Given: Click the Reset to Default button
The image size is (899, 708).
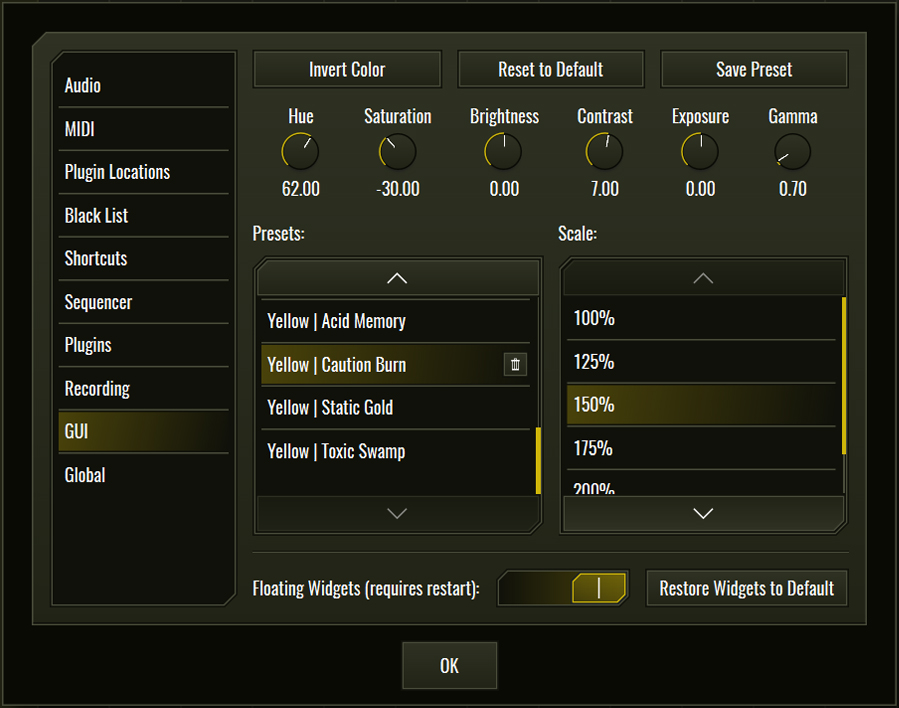Looking at the screenshot, I should click(550, 69).
